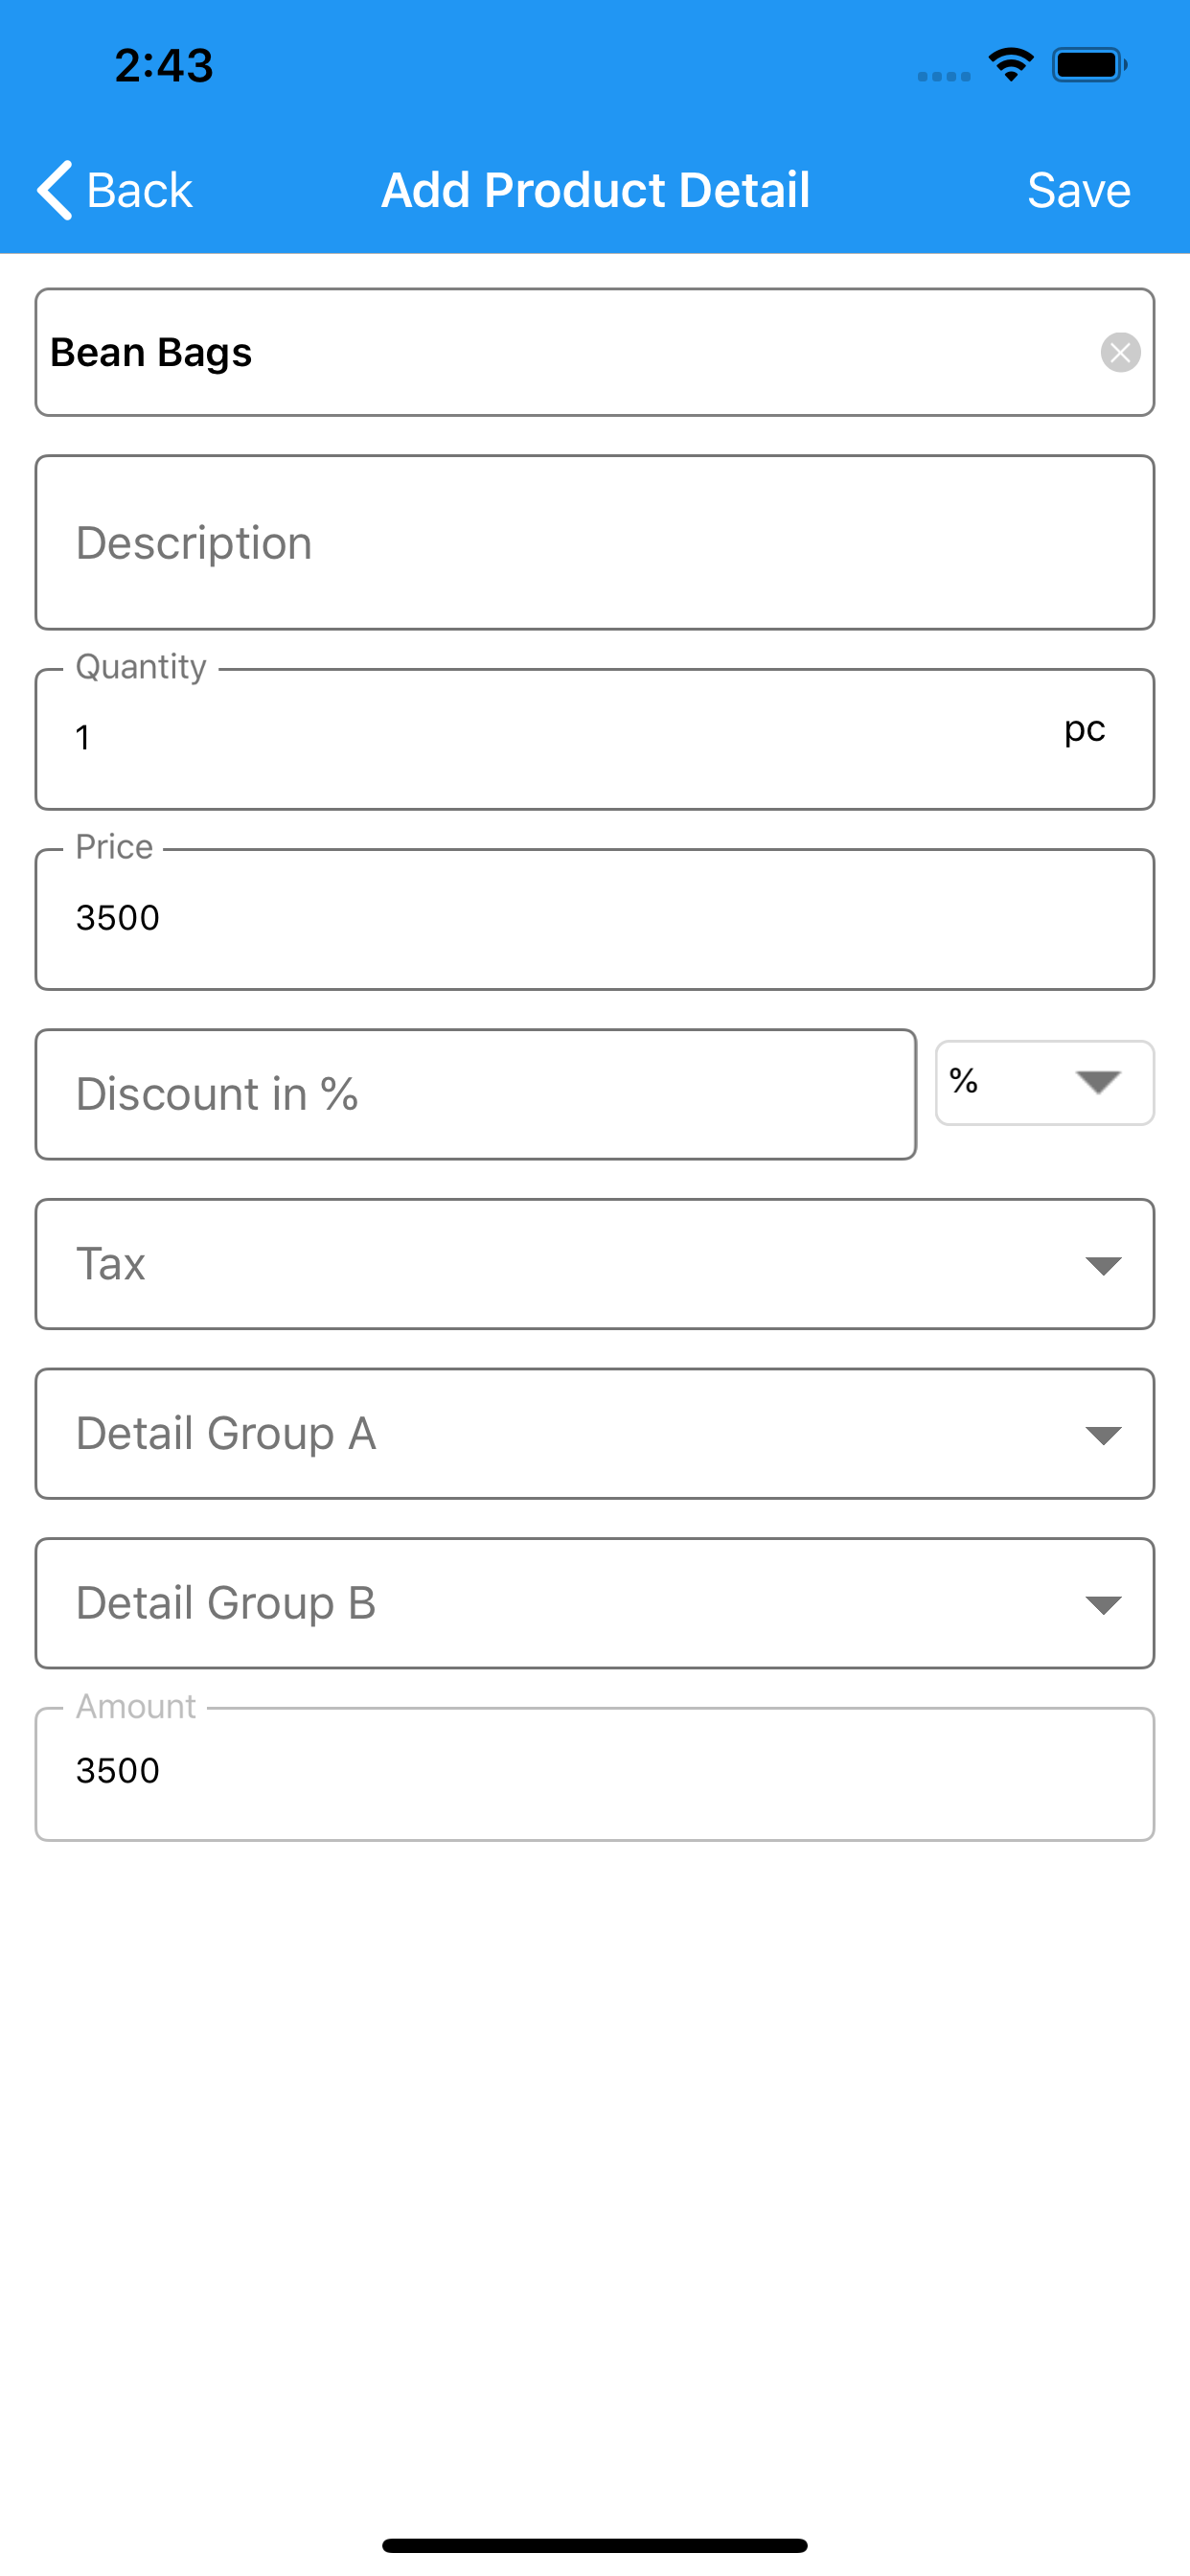Open the discount type % dropdown
This screenshot has width=1190, height=2576.
point(1044,1083)
